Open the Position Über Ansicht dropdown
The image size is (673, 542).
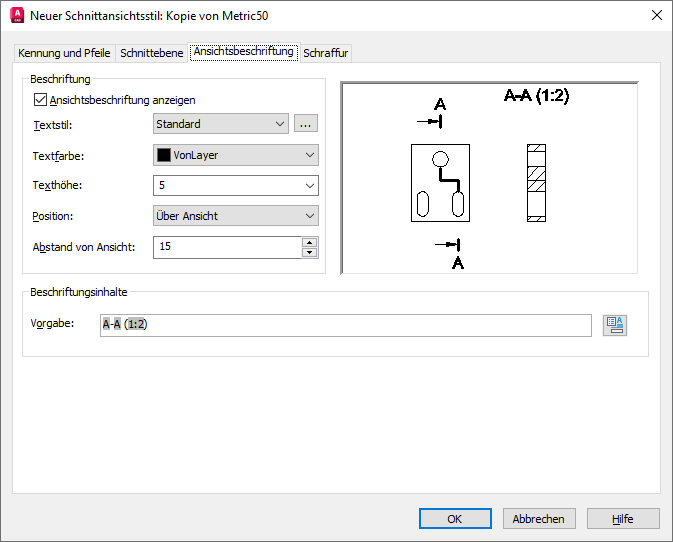pos(236,216)
